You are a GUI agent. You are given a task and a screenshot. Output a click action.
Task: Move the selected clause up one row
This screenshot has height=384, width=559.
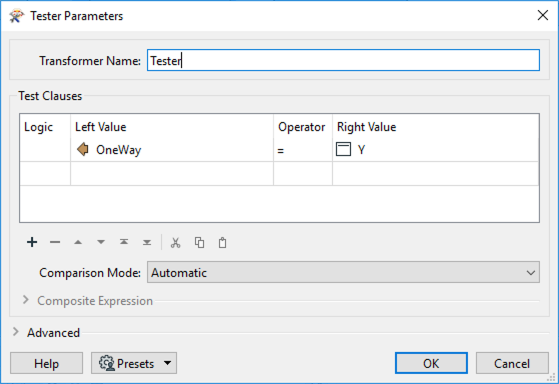[x=78, y=242]
